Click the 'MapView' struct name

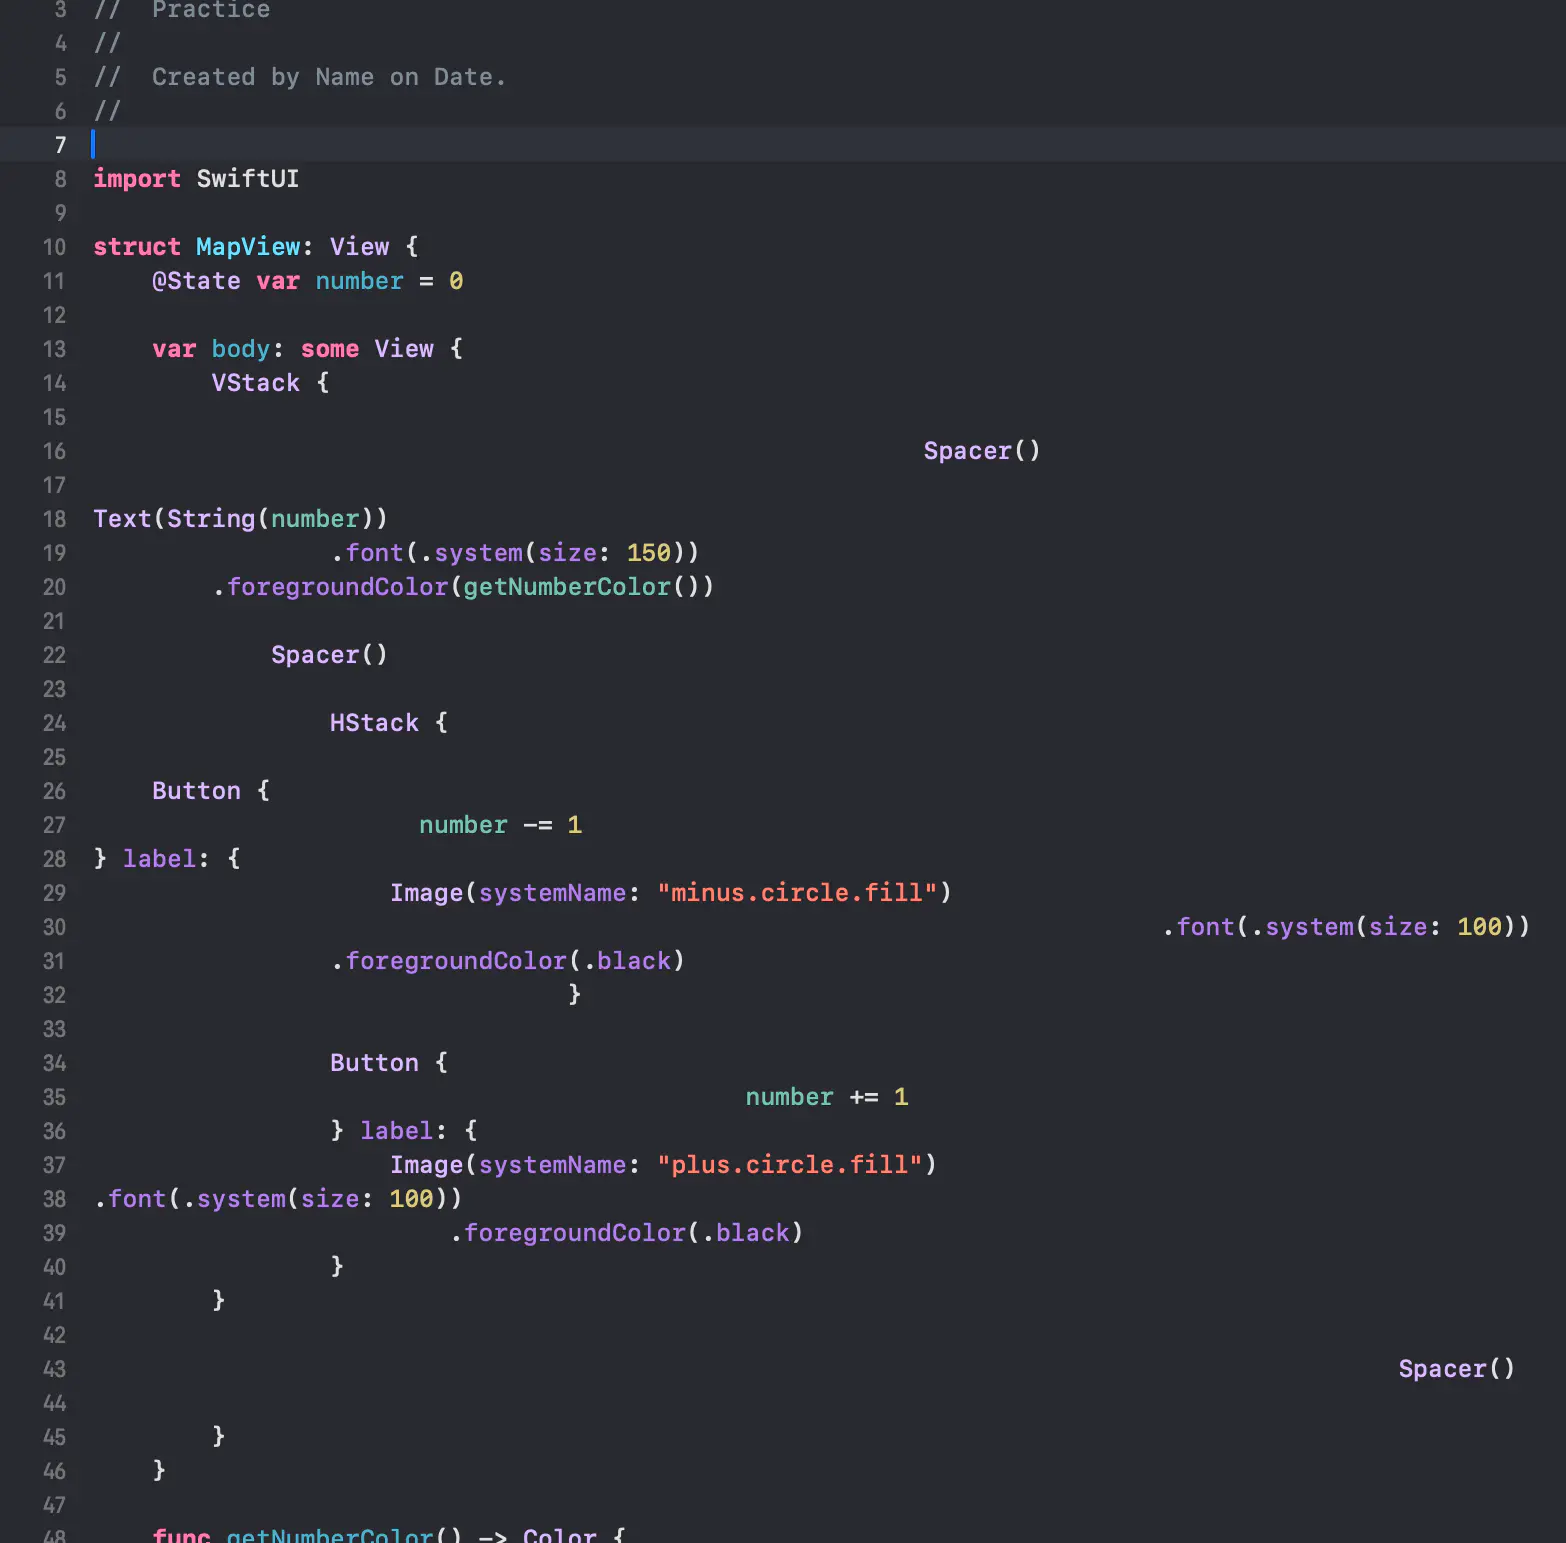[248, 247]
